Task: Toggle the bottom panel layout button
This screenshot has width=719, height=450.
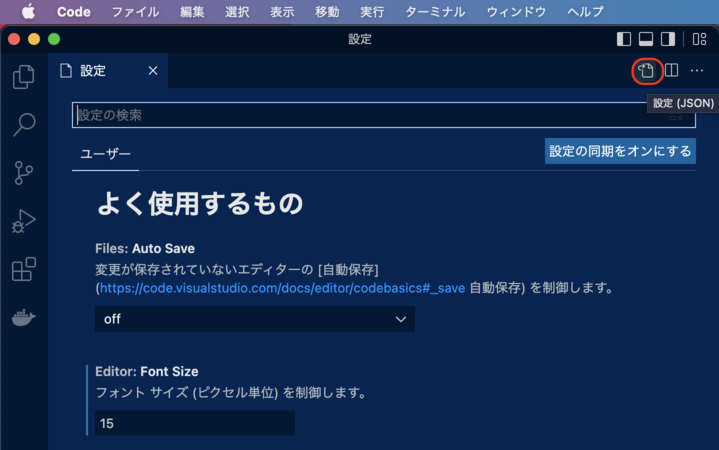Action: (646, 39)
